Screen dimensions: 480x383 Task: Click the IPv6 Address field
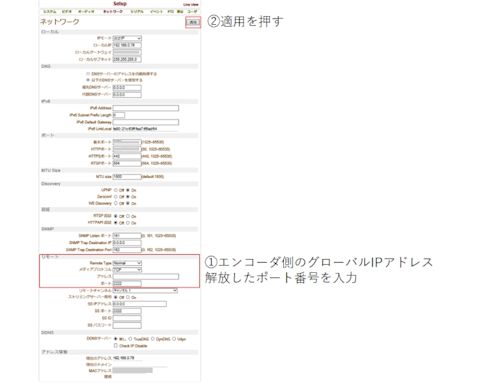(x=146, y=108)
